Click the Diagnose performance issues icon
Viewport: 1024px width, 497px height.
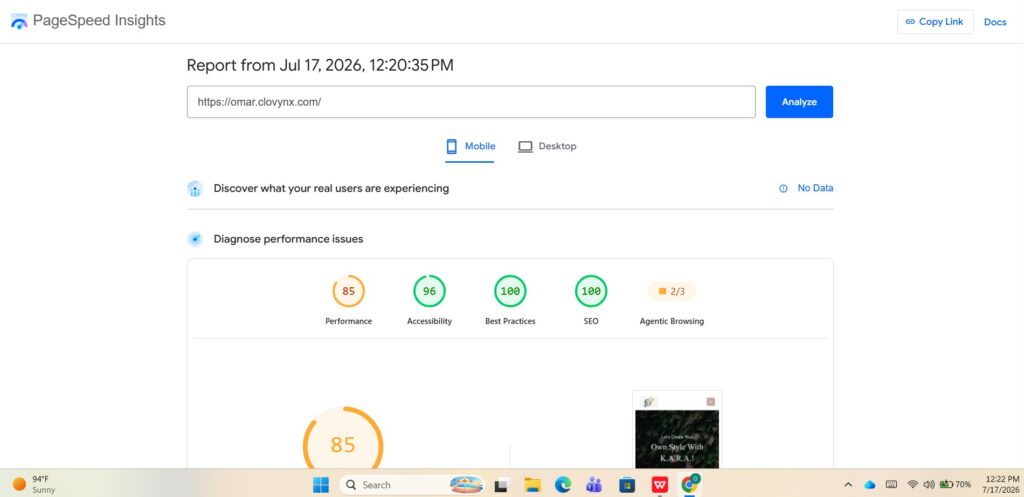[x=195, y=239]
